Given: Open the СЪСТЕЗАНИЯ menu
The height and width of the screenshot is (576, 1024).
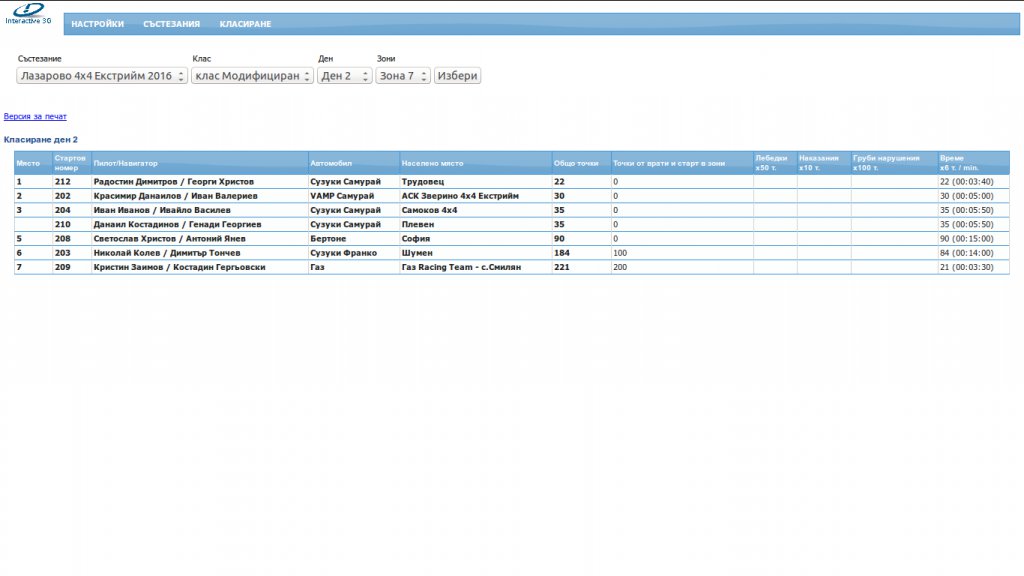Looking at the screenshot, I should click(171, 24).
